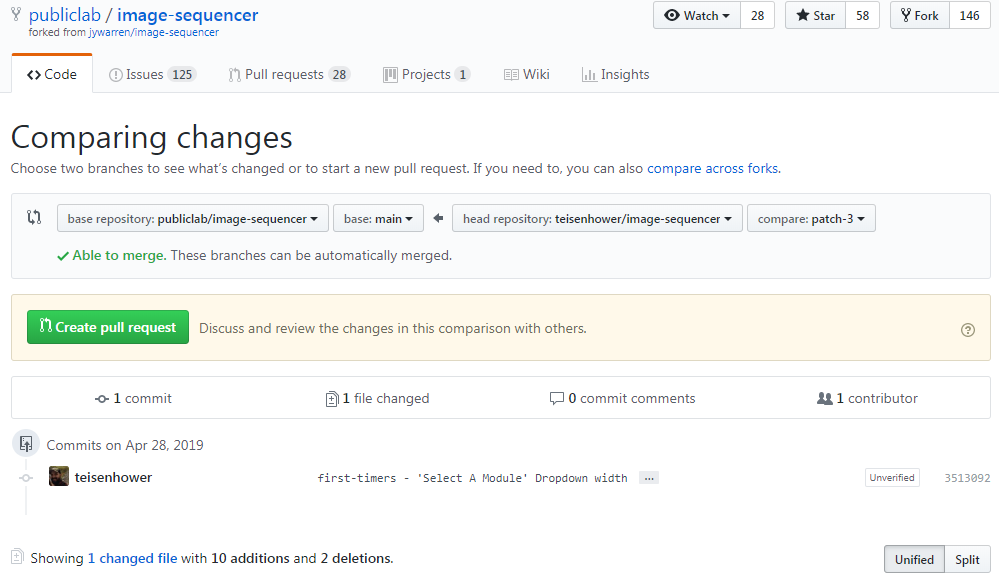
Task: Click the swap branches compare icon
Action: tap(34, 217)
